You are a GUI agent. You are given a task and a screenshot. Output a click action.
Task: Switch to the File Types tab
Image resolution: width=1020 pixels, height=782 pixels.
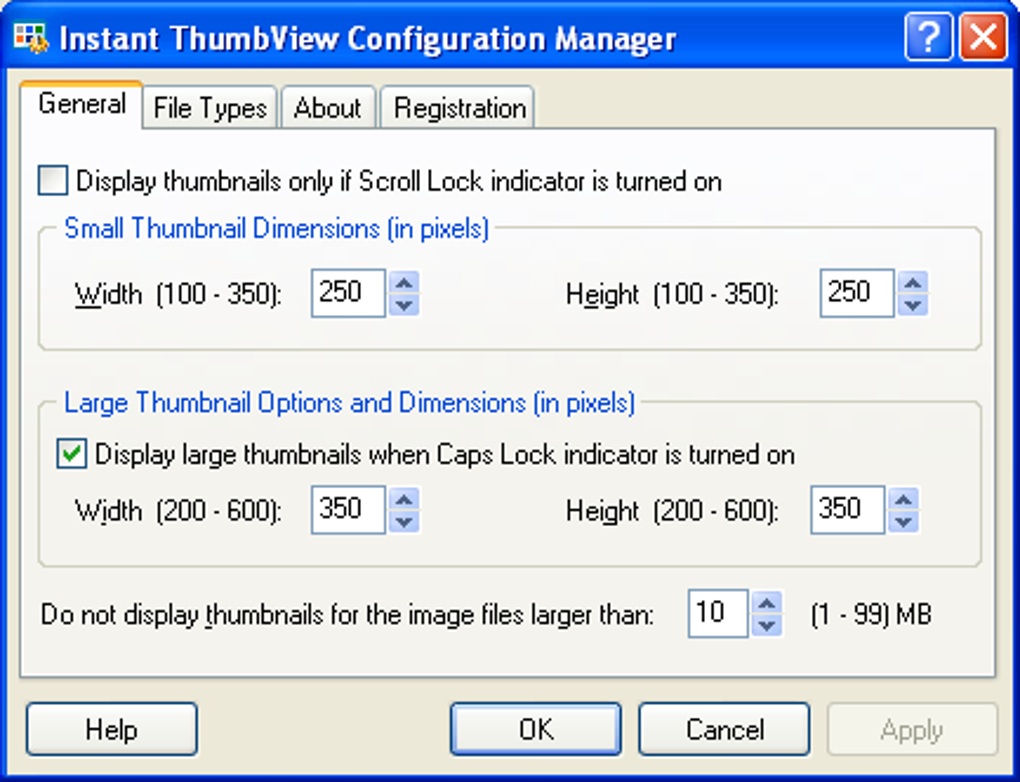(209, 107)
